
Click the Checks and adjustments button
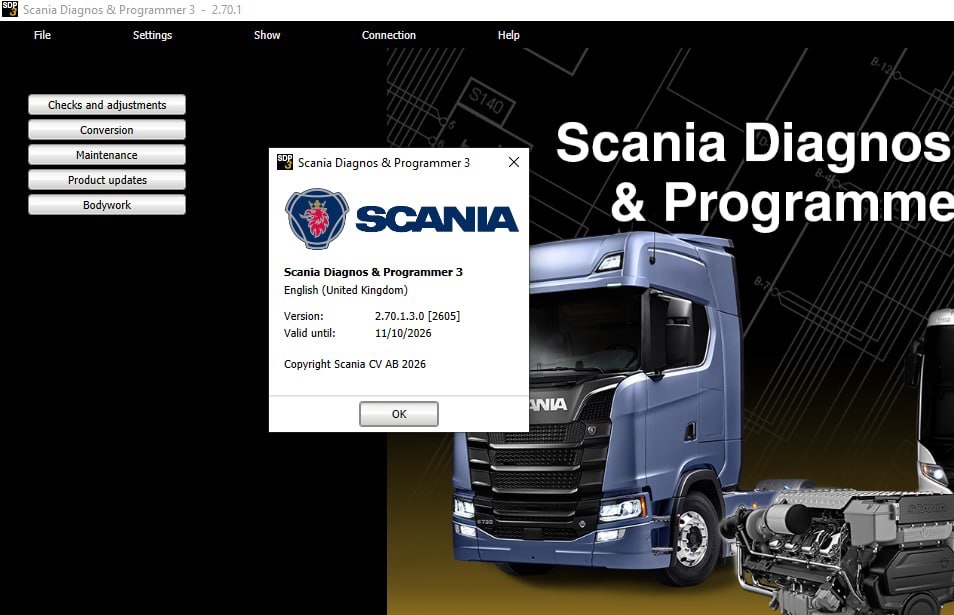107,105
